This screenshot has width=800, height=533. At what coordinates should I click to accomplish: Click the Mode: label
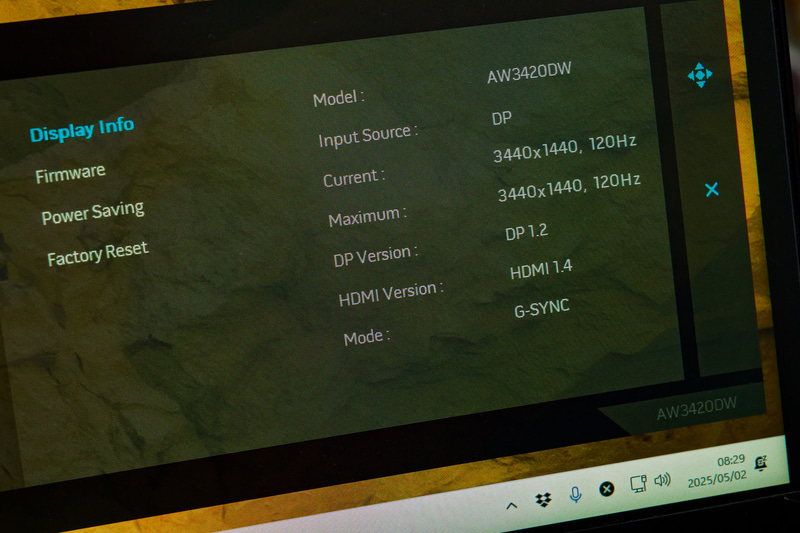(x=367, y=337)
